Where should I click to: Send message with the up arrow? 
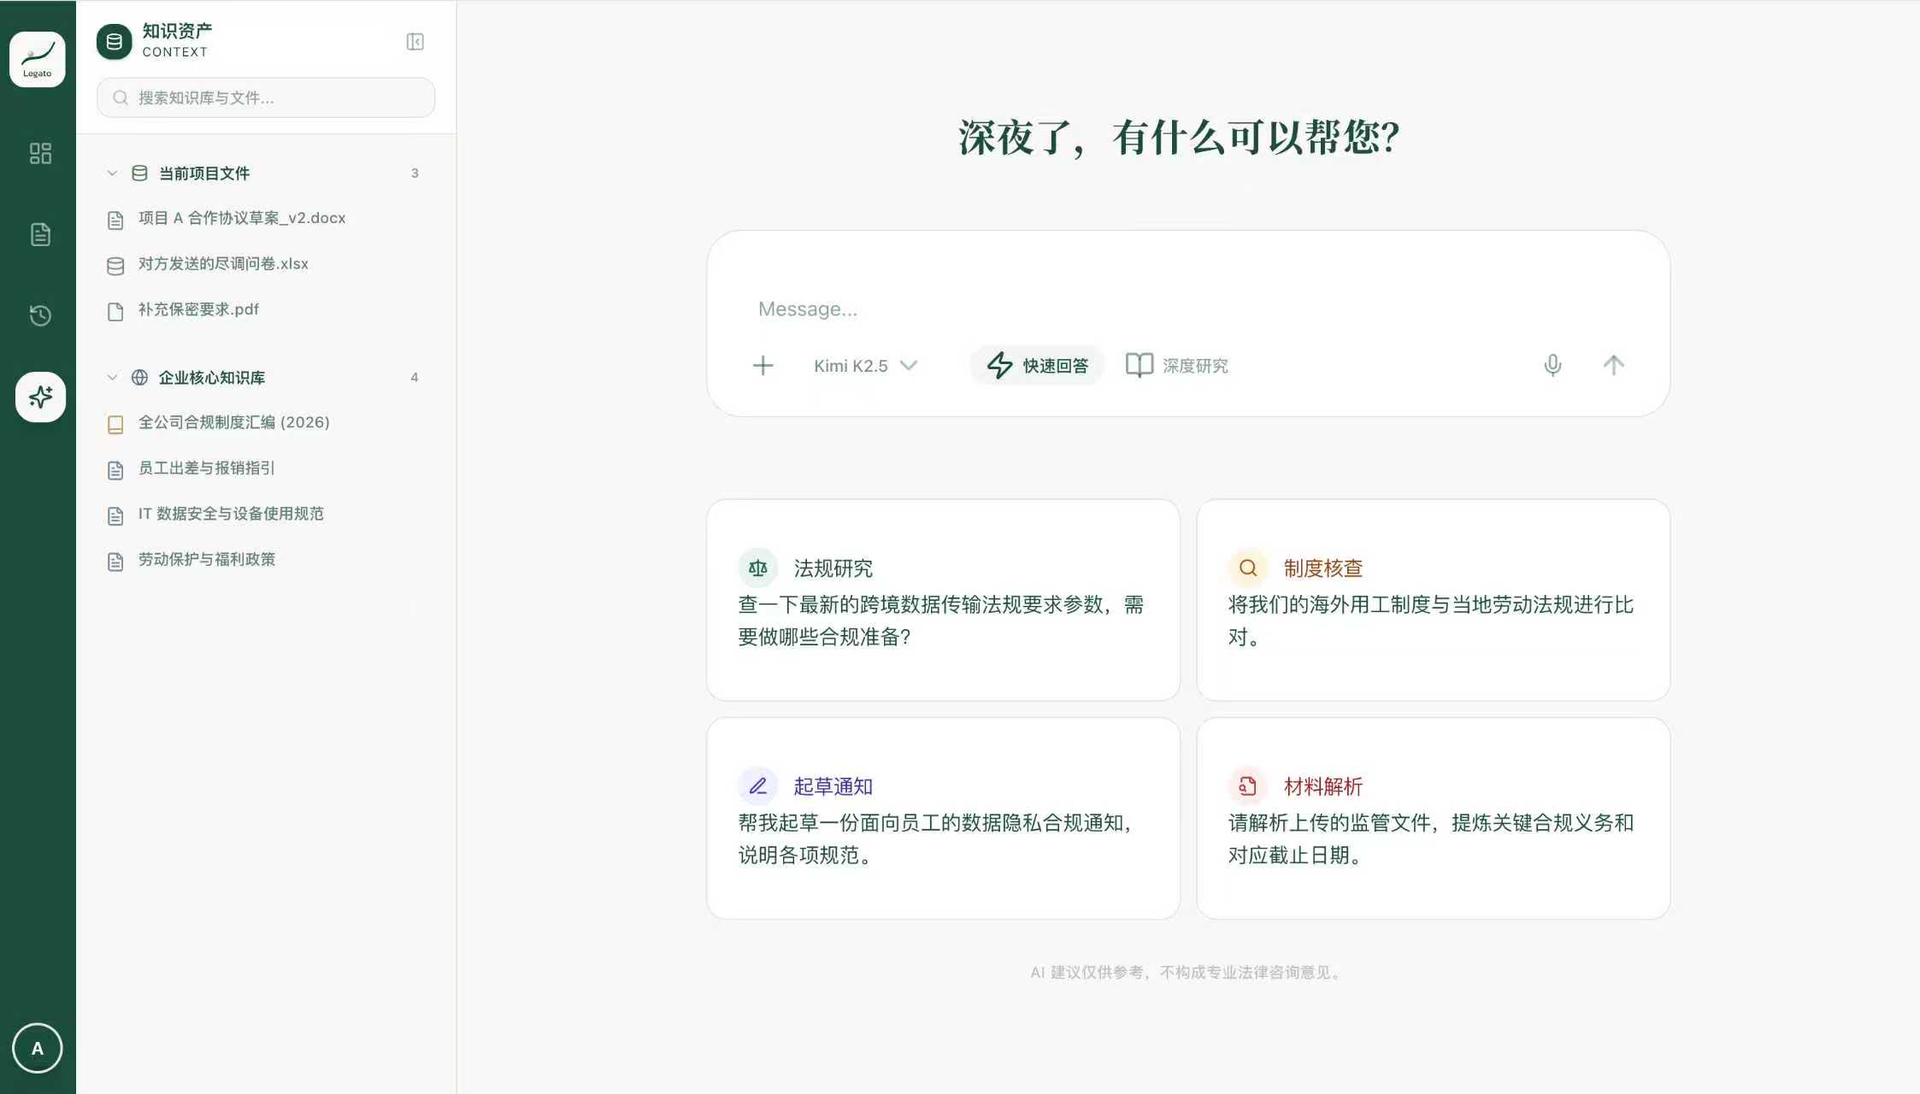pyautogui.click(x=1613, y=365)
